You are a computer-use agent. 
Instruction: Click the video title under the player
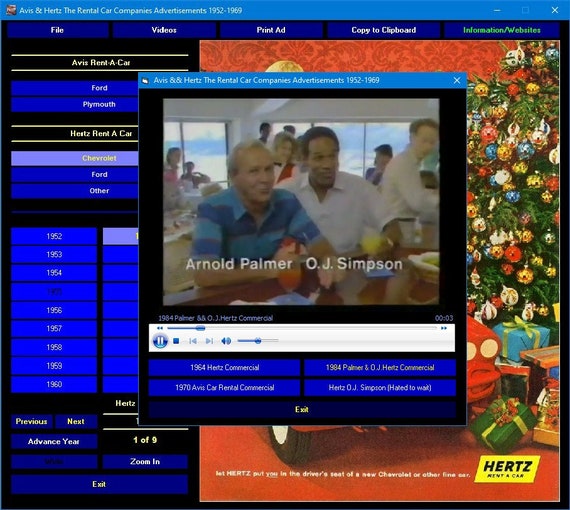[x=216, y=318]
